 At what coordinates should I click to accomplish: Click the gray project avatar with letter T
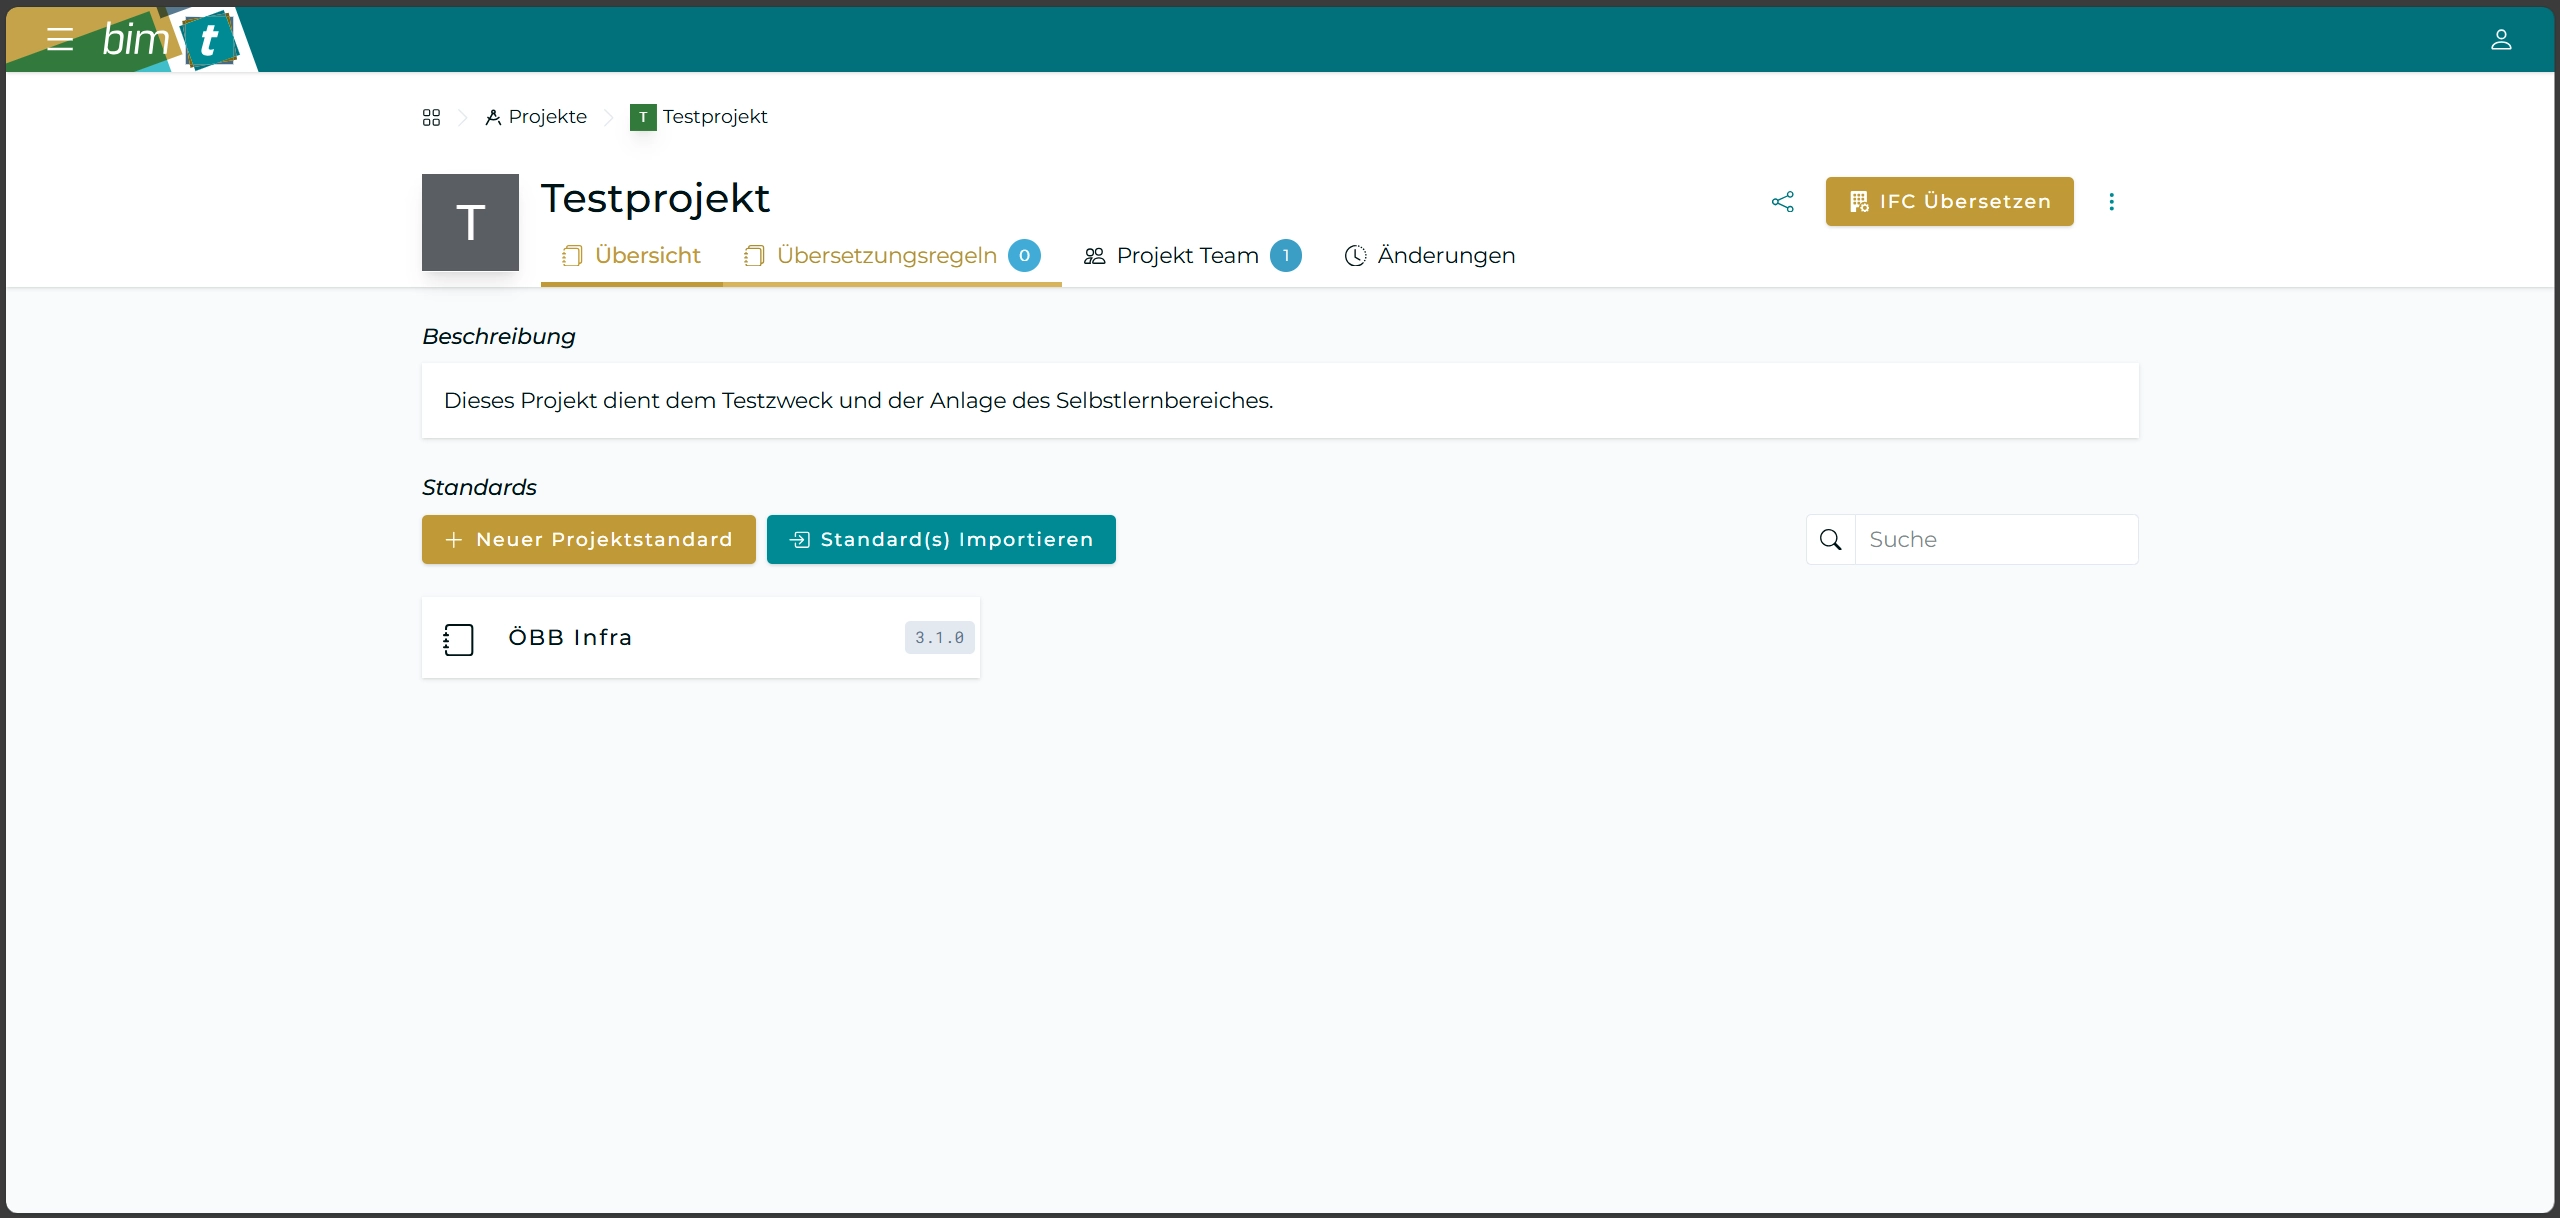pos(470,222)
